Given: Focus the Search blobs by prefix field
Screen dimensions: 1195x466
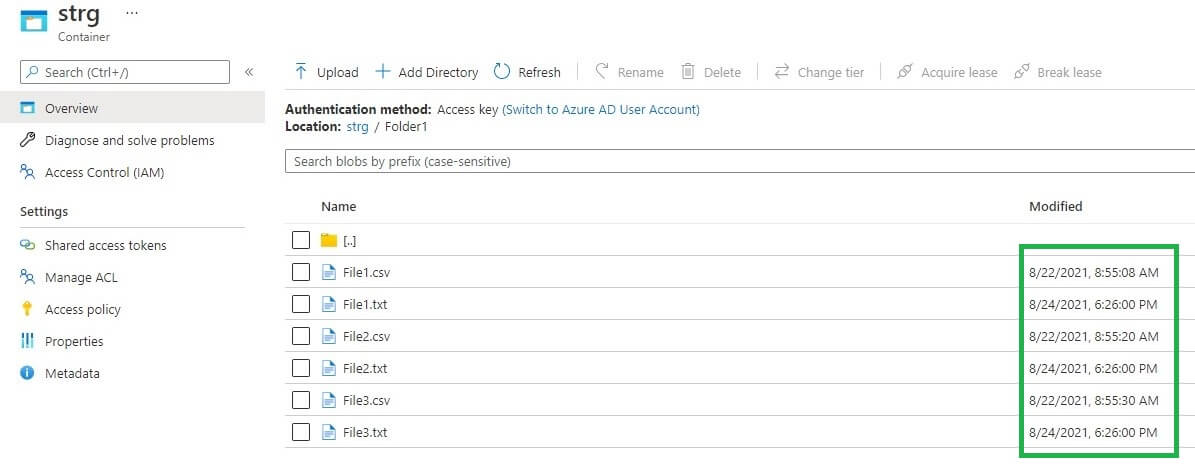Looking at the screenshot, I should (738, 161).
